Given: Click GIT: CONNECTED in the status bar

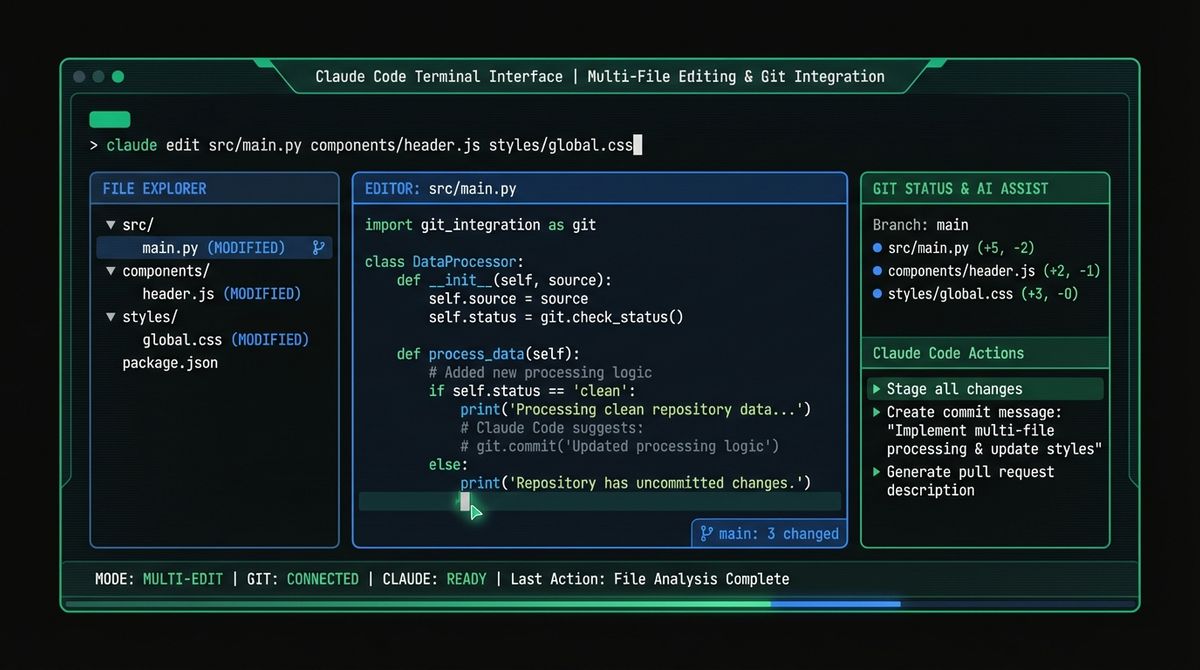Looking at the screenshot, I should point(301,579).
